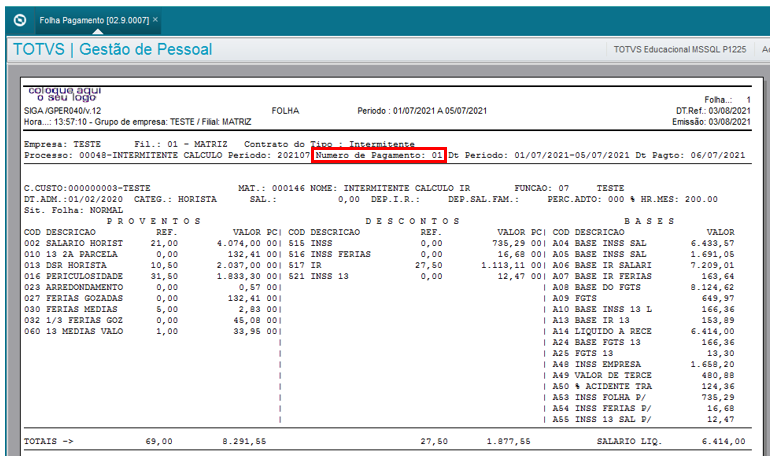Click the total 8.291,55 proventos value
This screenshot has height=456, width=770.
pos(244,441)
